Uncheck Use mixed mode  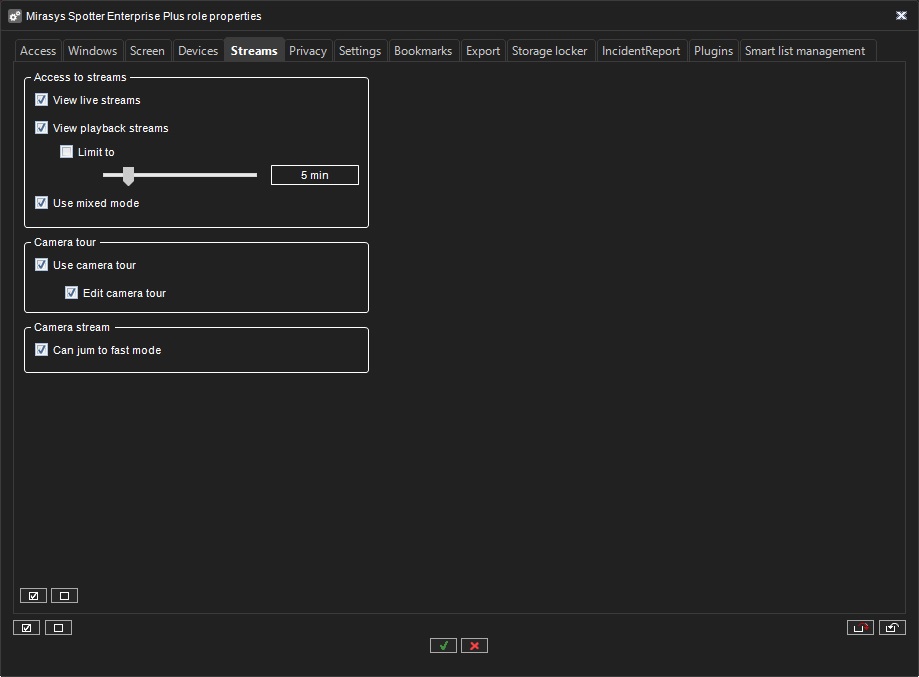(x=42, y=203)
